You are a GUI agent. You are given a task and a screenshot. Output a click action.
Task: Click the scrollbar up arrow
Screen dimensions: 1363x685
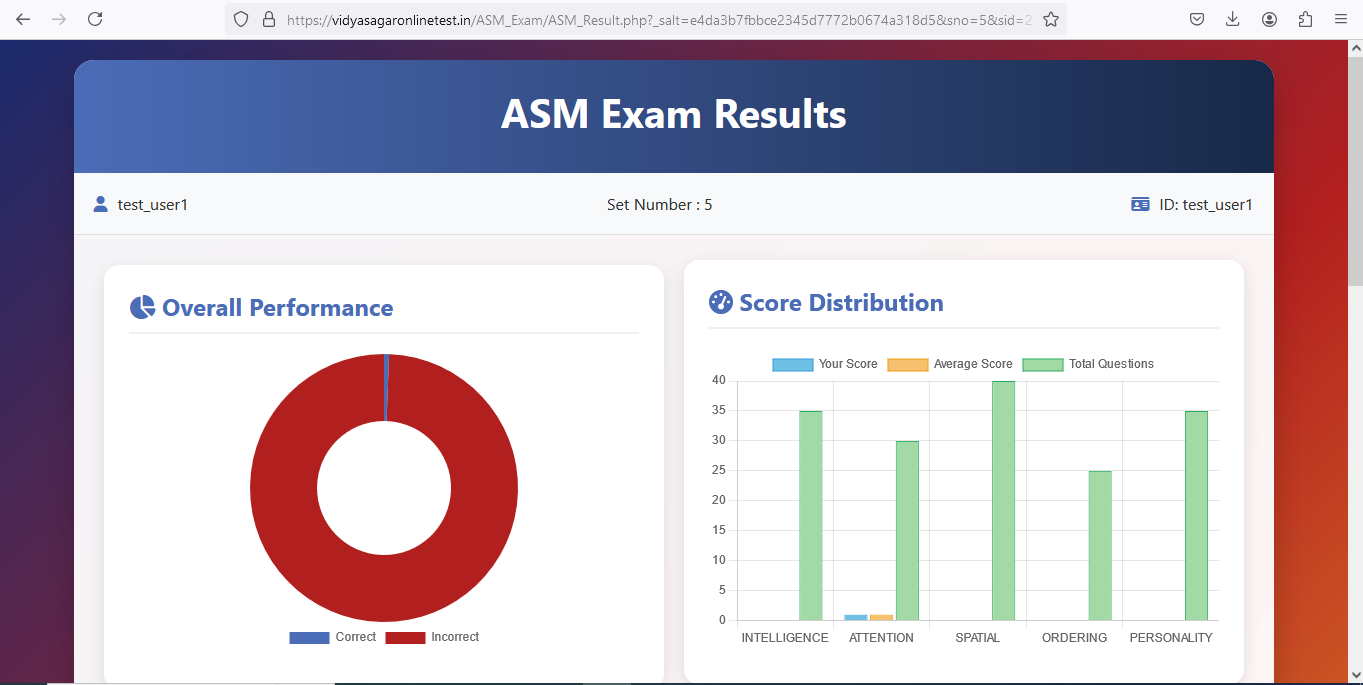point(1355,48)
